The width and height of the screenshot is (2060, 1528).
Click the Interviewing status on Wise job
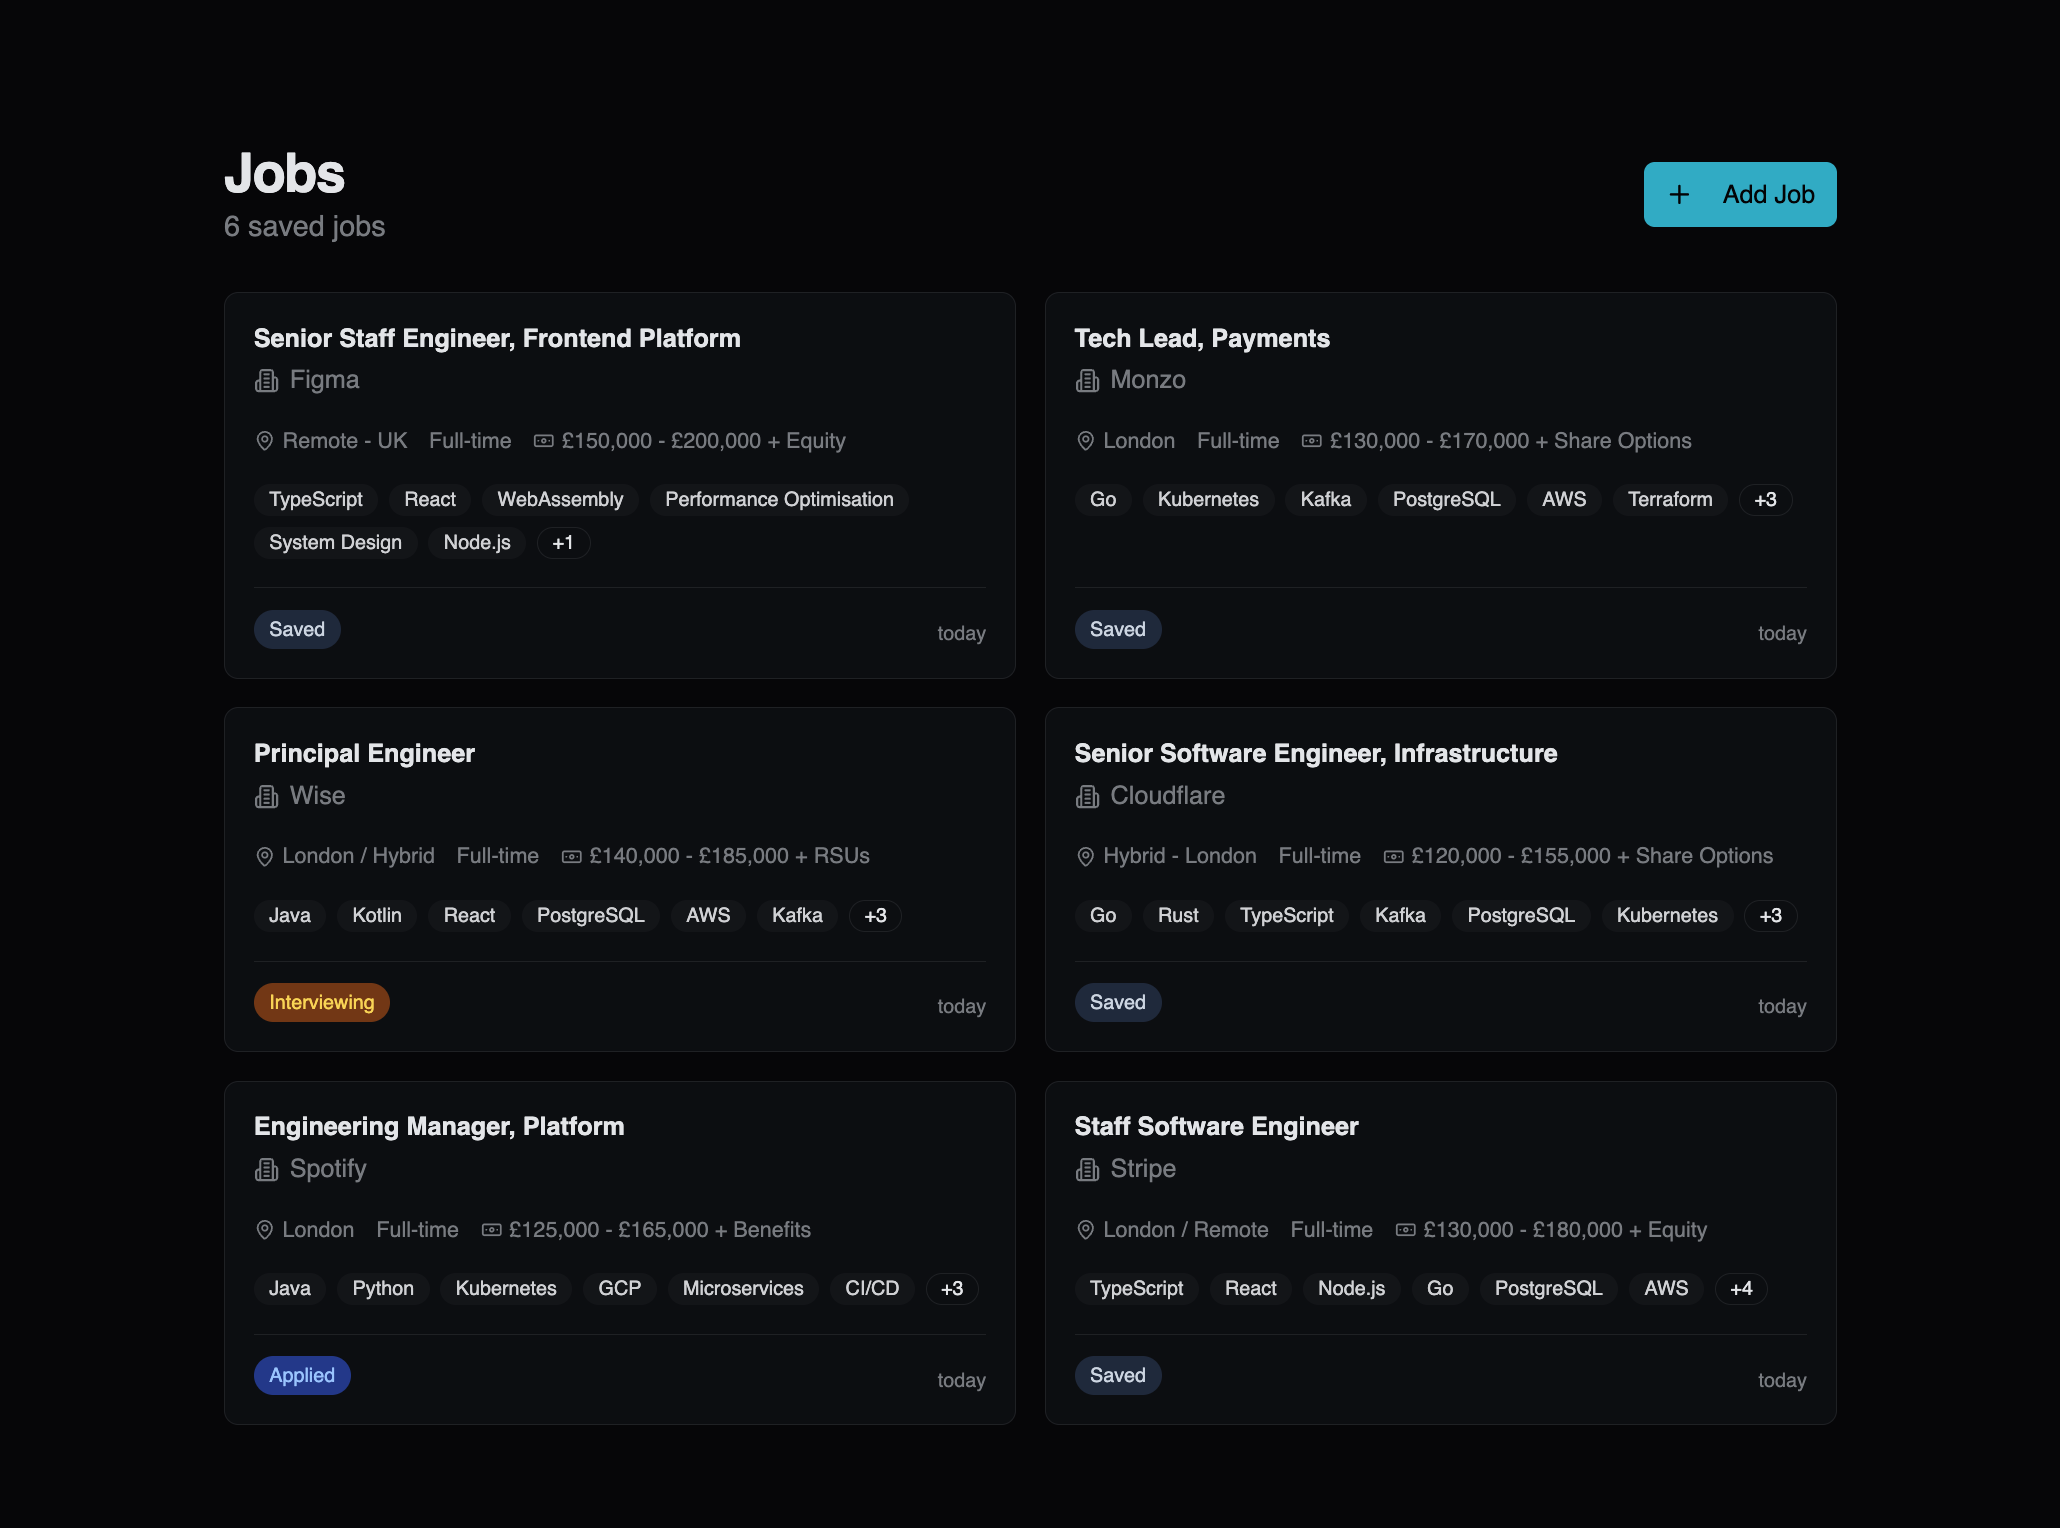pyautogui.click(x=322, y=1003)
